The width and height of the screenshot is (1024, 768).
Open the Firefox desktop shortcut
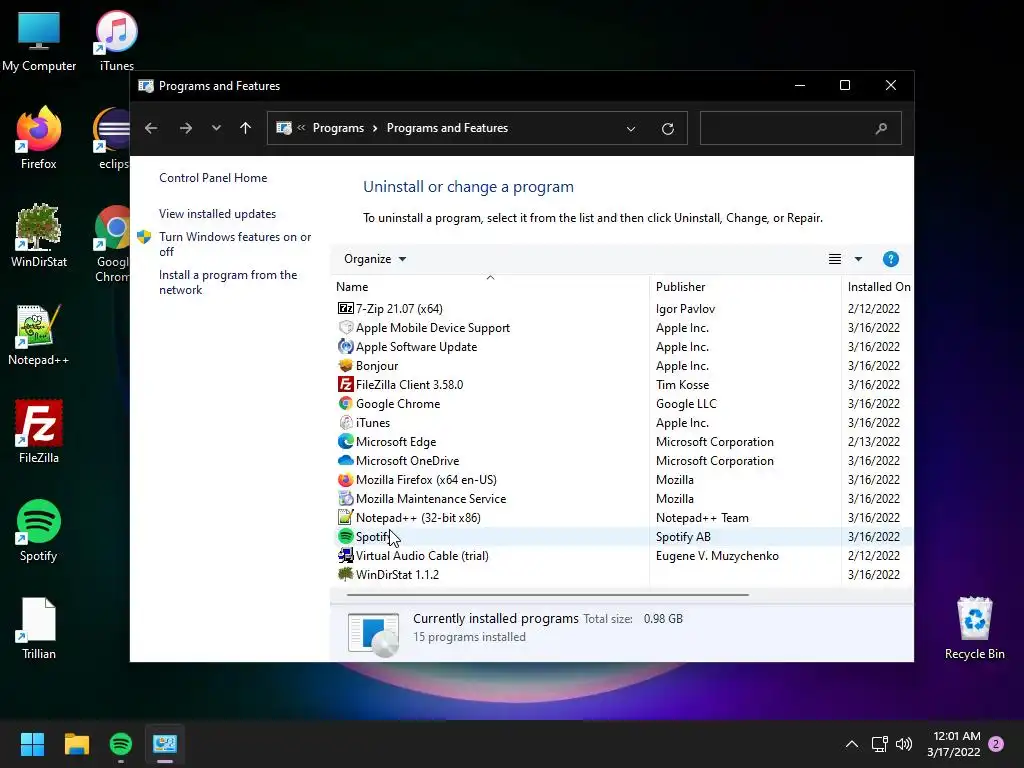pyautogui.click(x=39, y=138)
